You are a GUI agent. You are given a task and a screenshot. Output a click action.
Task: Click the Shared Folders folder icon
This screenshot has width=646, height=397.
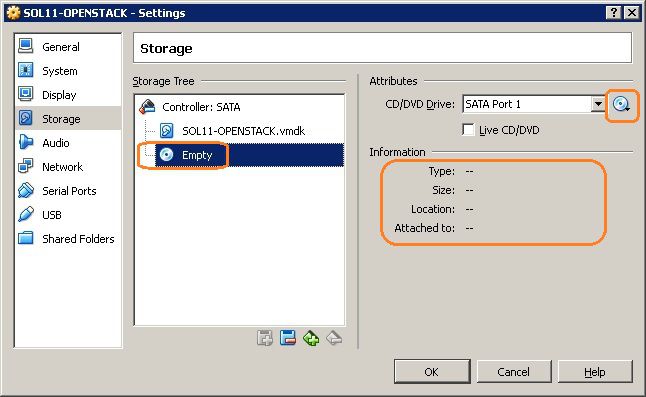click(x=26, y=238)
